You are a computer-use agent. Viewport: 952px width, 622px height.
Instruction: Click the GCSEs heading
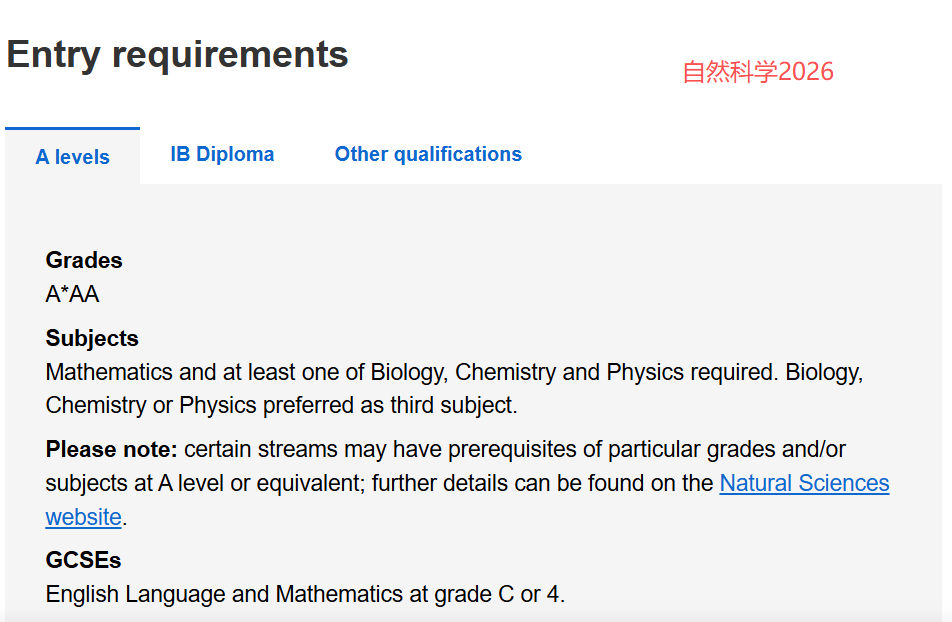point(83,560)
